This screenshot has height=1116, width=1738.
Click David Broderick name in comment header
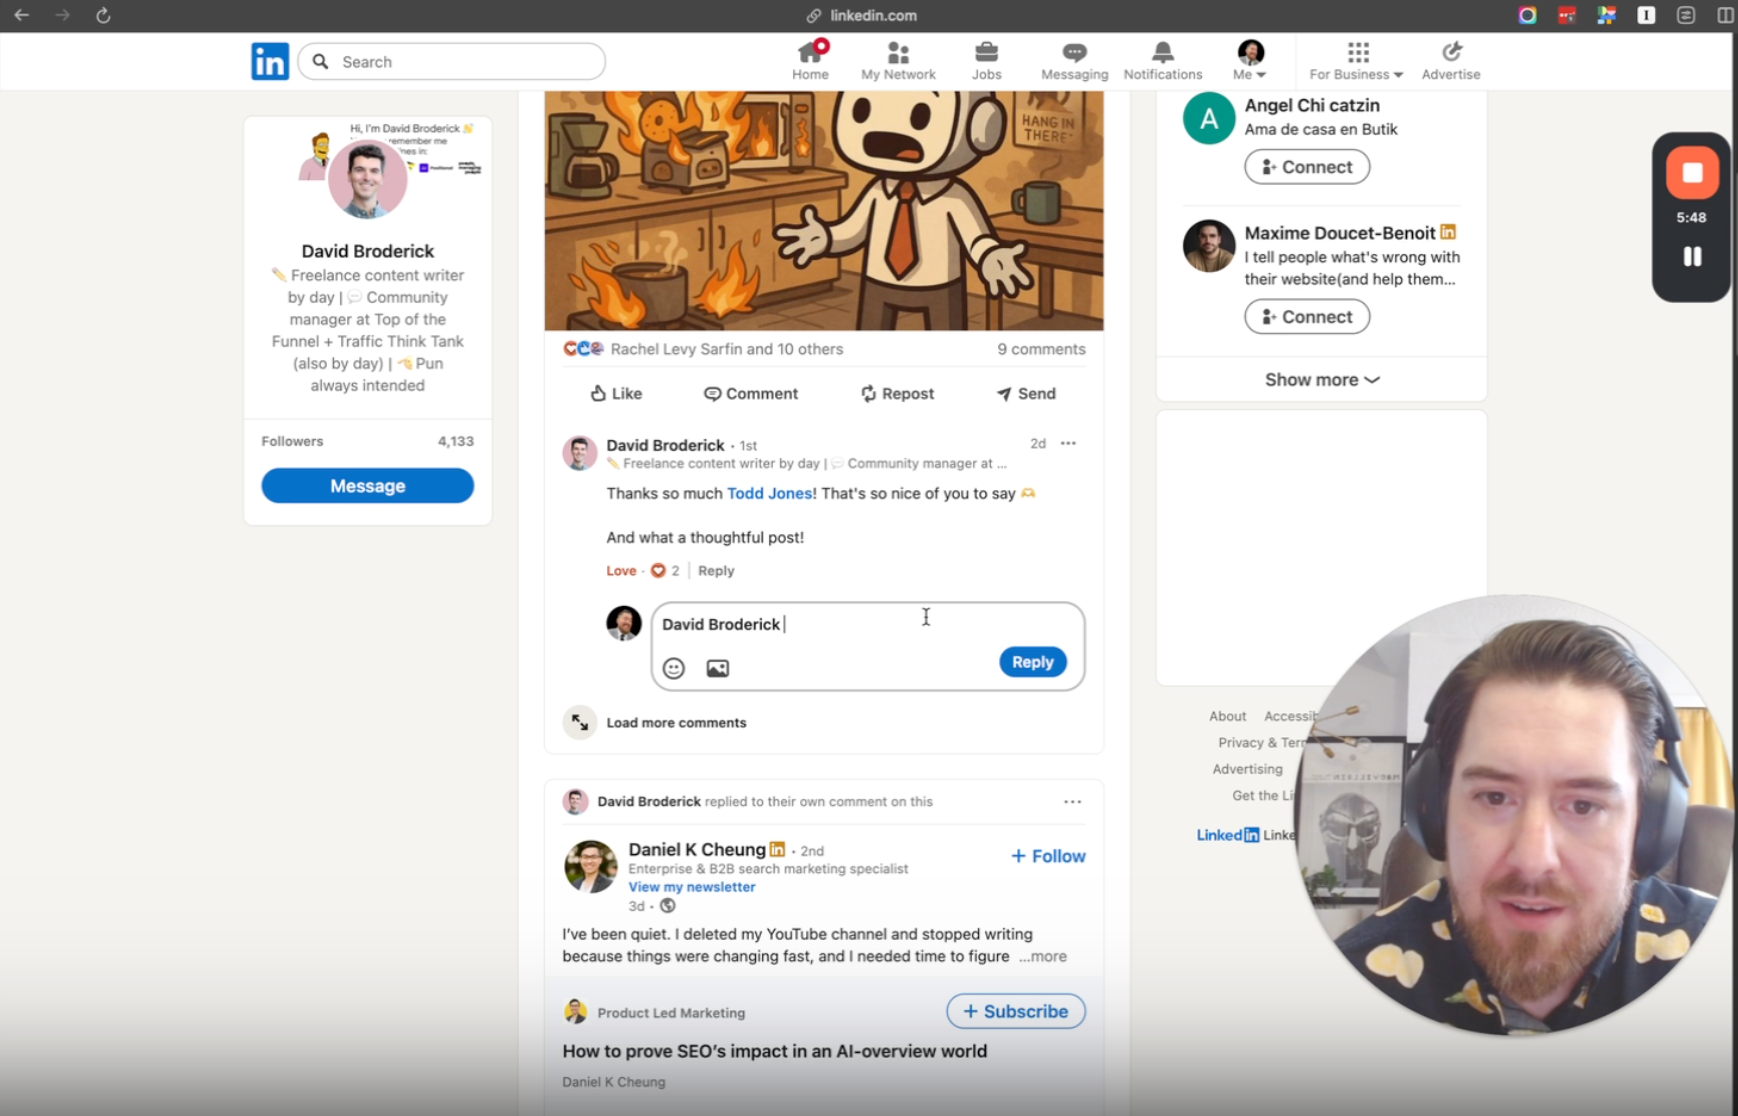(x=665, y=445)
